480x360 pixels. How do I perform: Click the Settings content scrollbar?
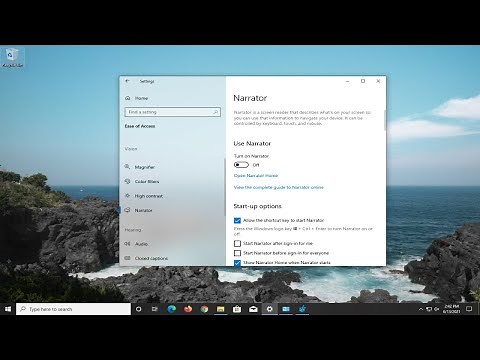[385, 120]
